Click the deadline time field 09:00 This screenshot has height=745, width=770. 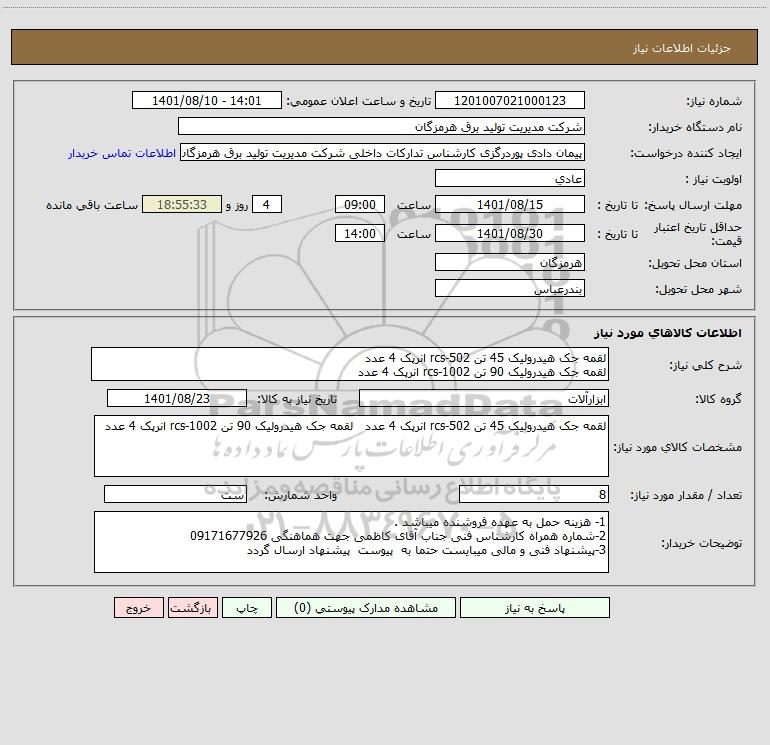click(x=359, y=204)
